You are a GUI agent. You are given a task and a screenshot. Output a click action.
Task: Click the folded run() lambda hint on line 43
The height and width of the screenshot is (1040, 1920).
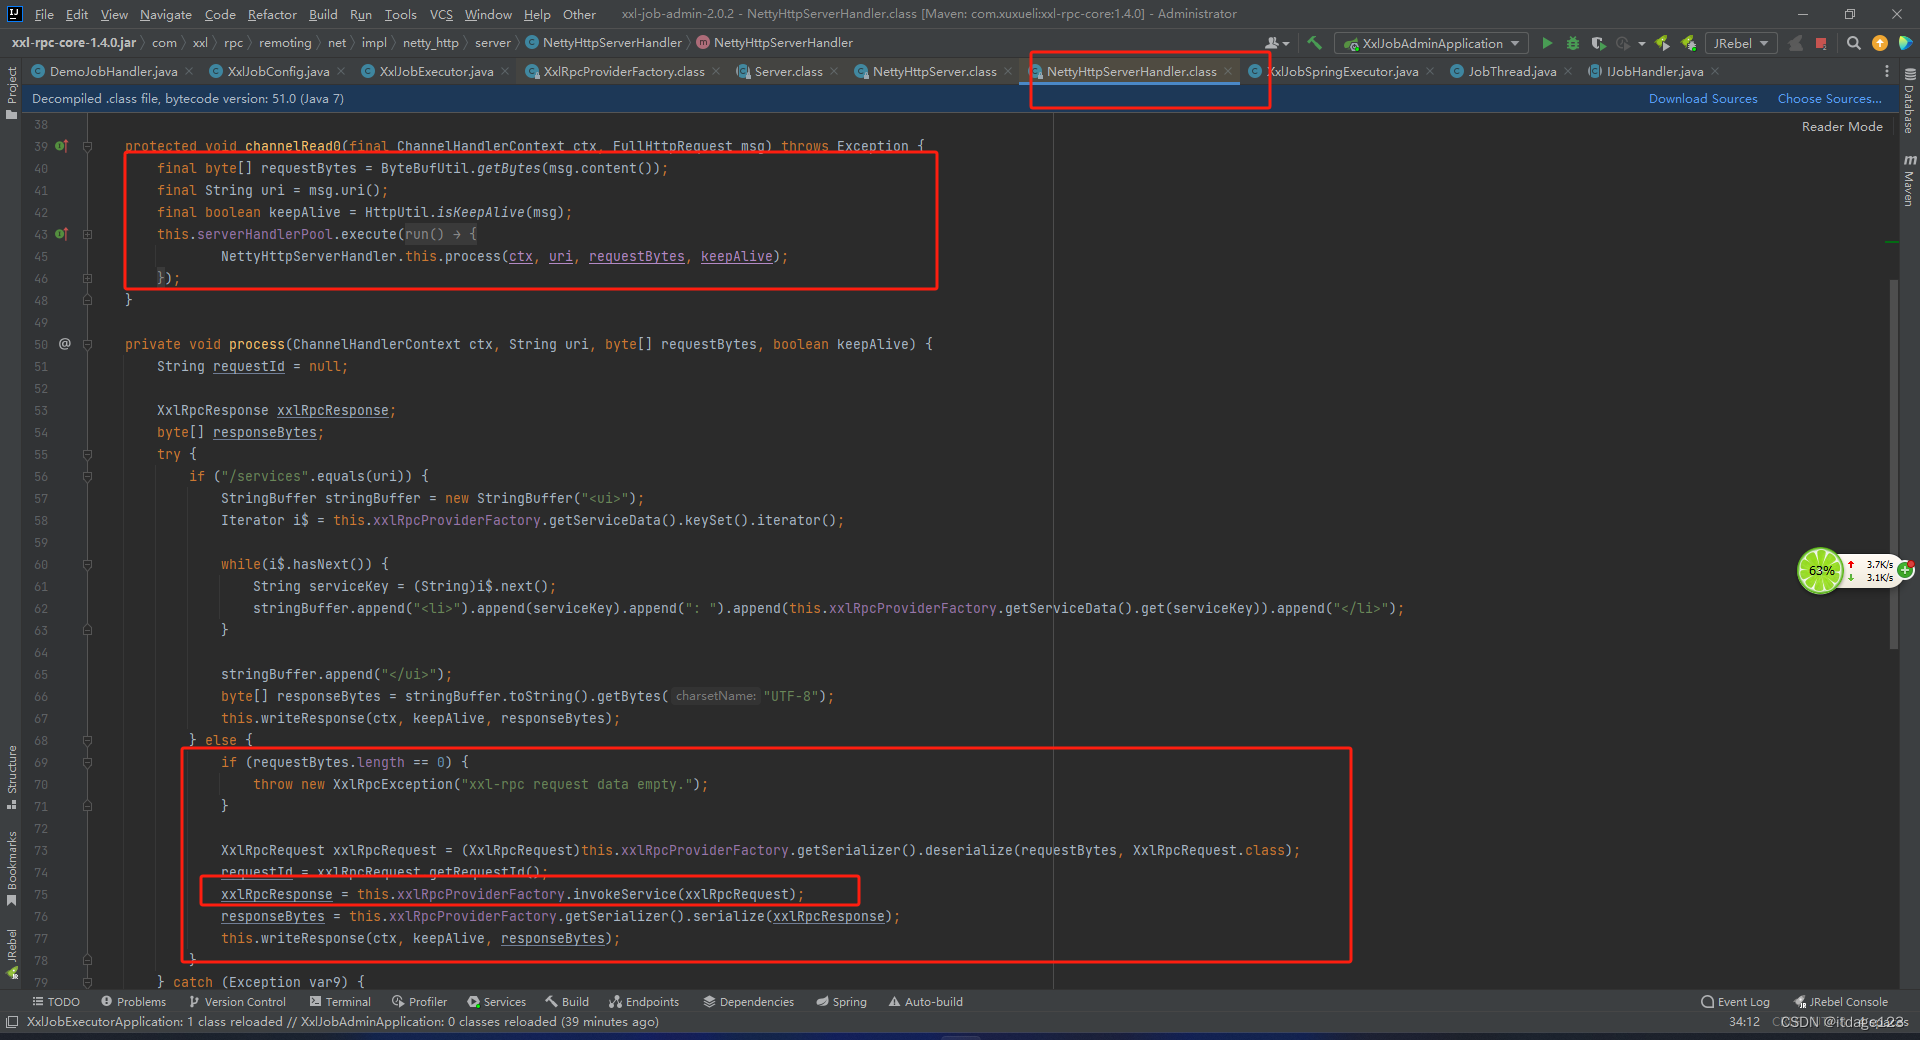pyautogui.click(x=441, y=234)
